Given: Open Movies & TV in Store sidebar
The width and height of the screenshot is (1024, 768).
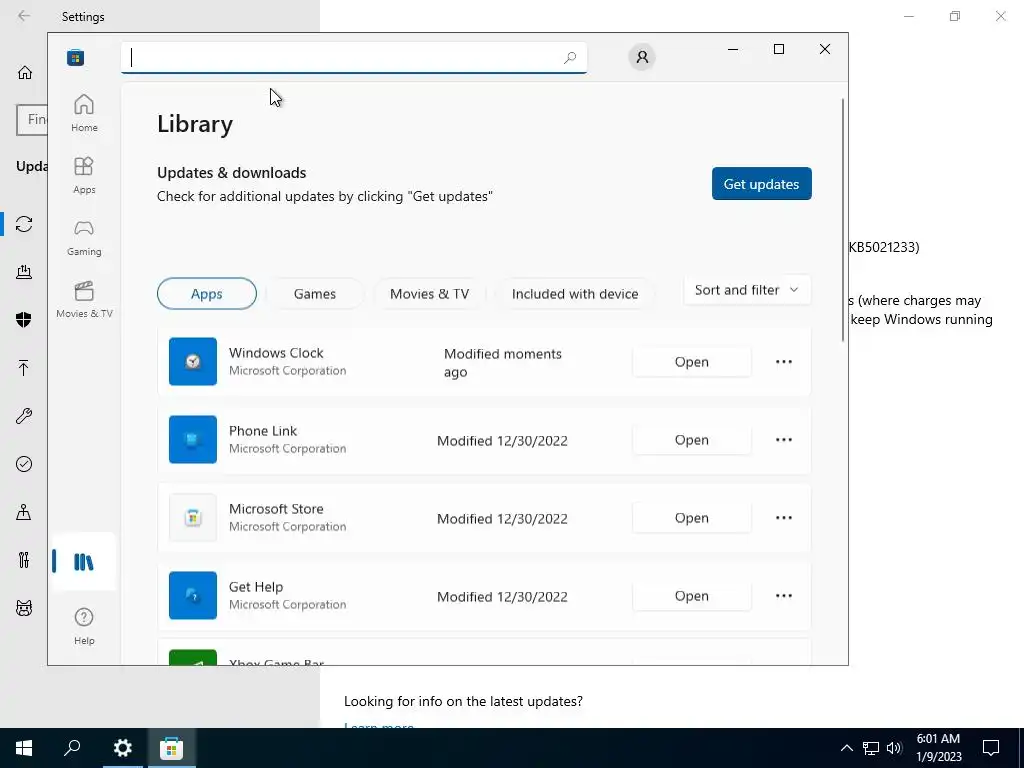Looking at the screenshot, I should point(84,299).
